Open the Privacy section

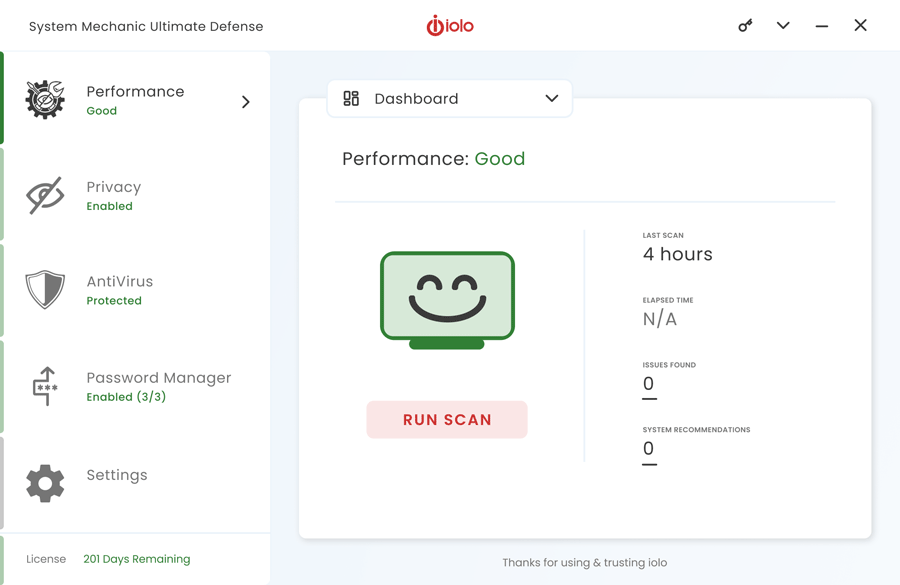click(x=135, y=195)
